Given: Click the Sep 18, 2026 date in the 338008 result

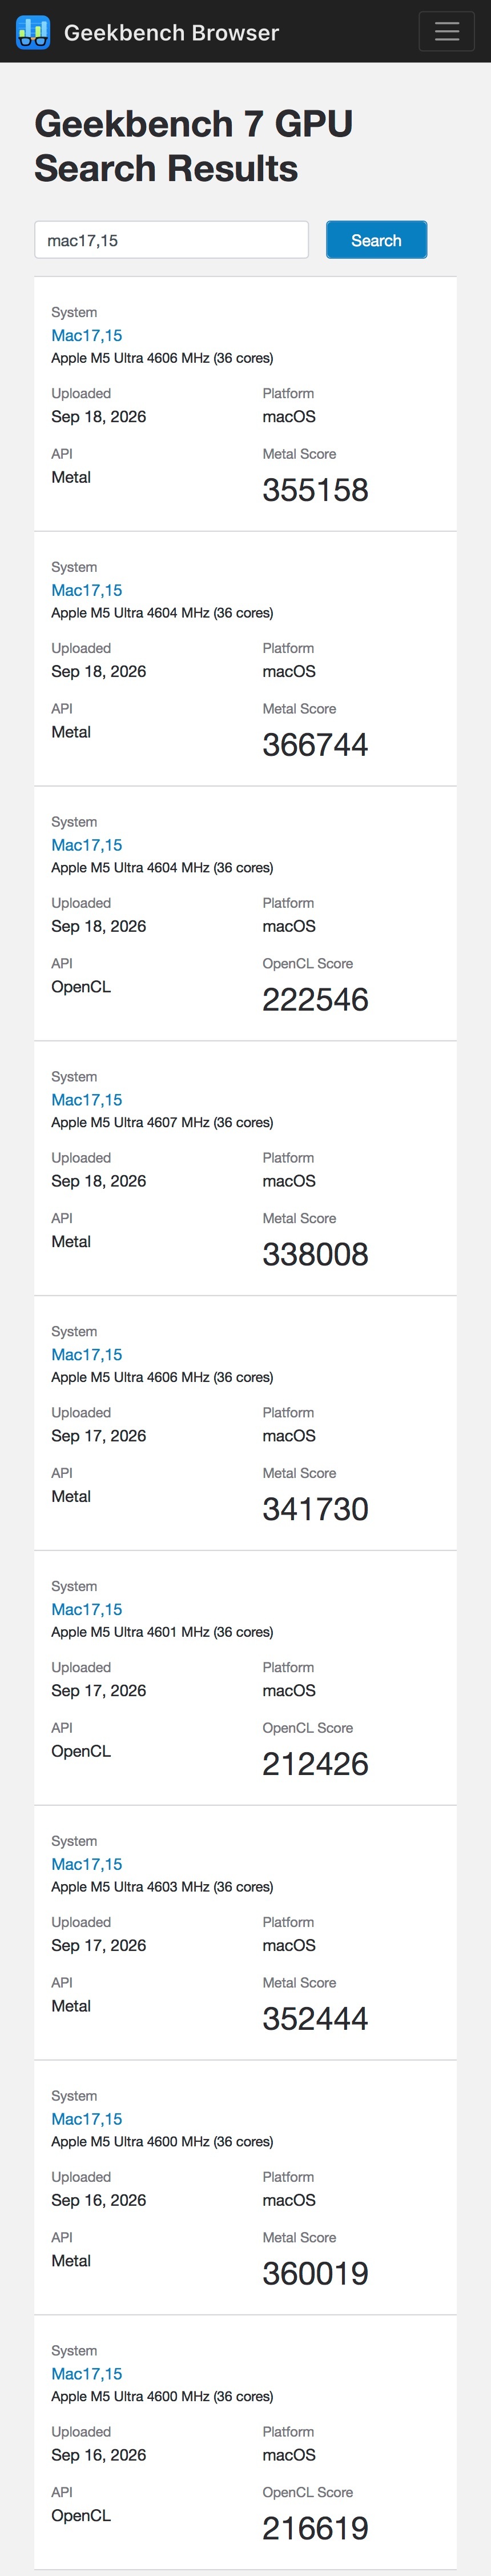Looking at the screenshot, I should (99, 1181).
